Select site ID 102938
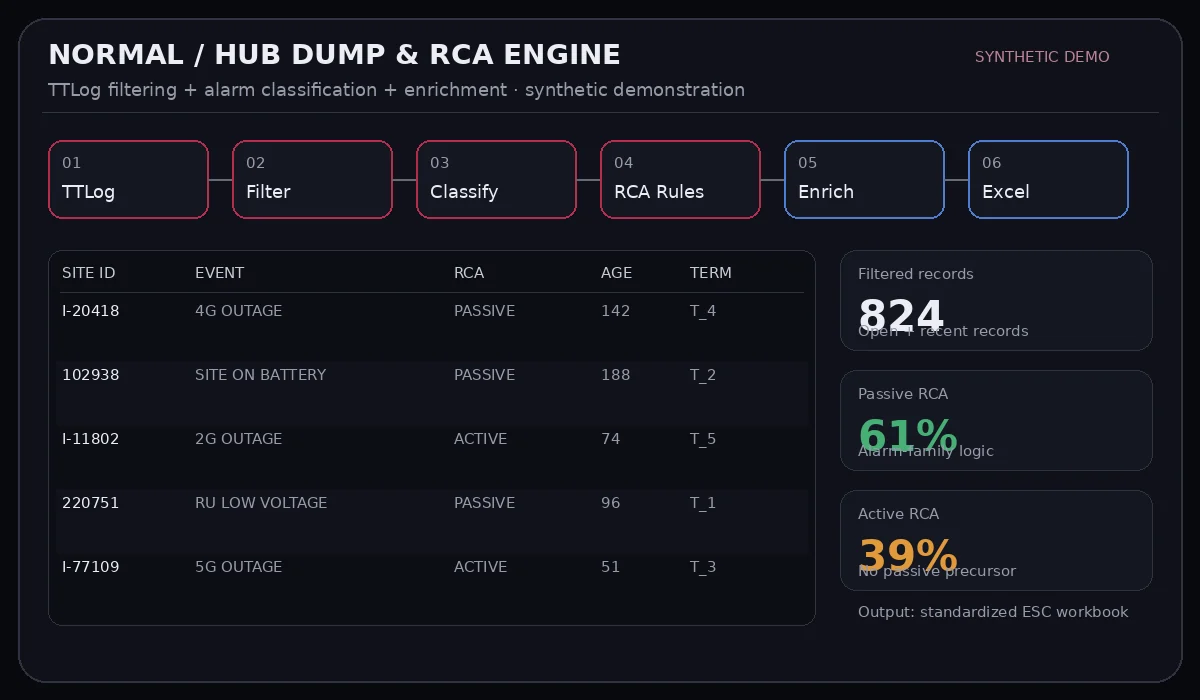 (x=90, y=375)
